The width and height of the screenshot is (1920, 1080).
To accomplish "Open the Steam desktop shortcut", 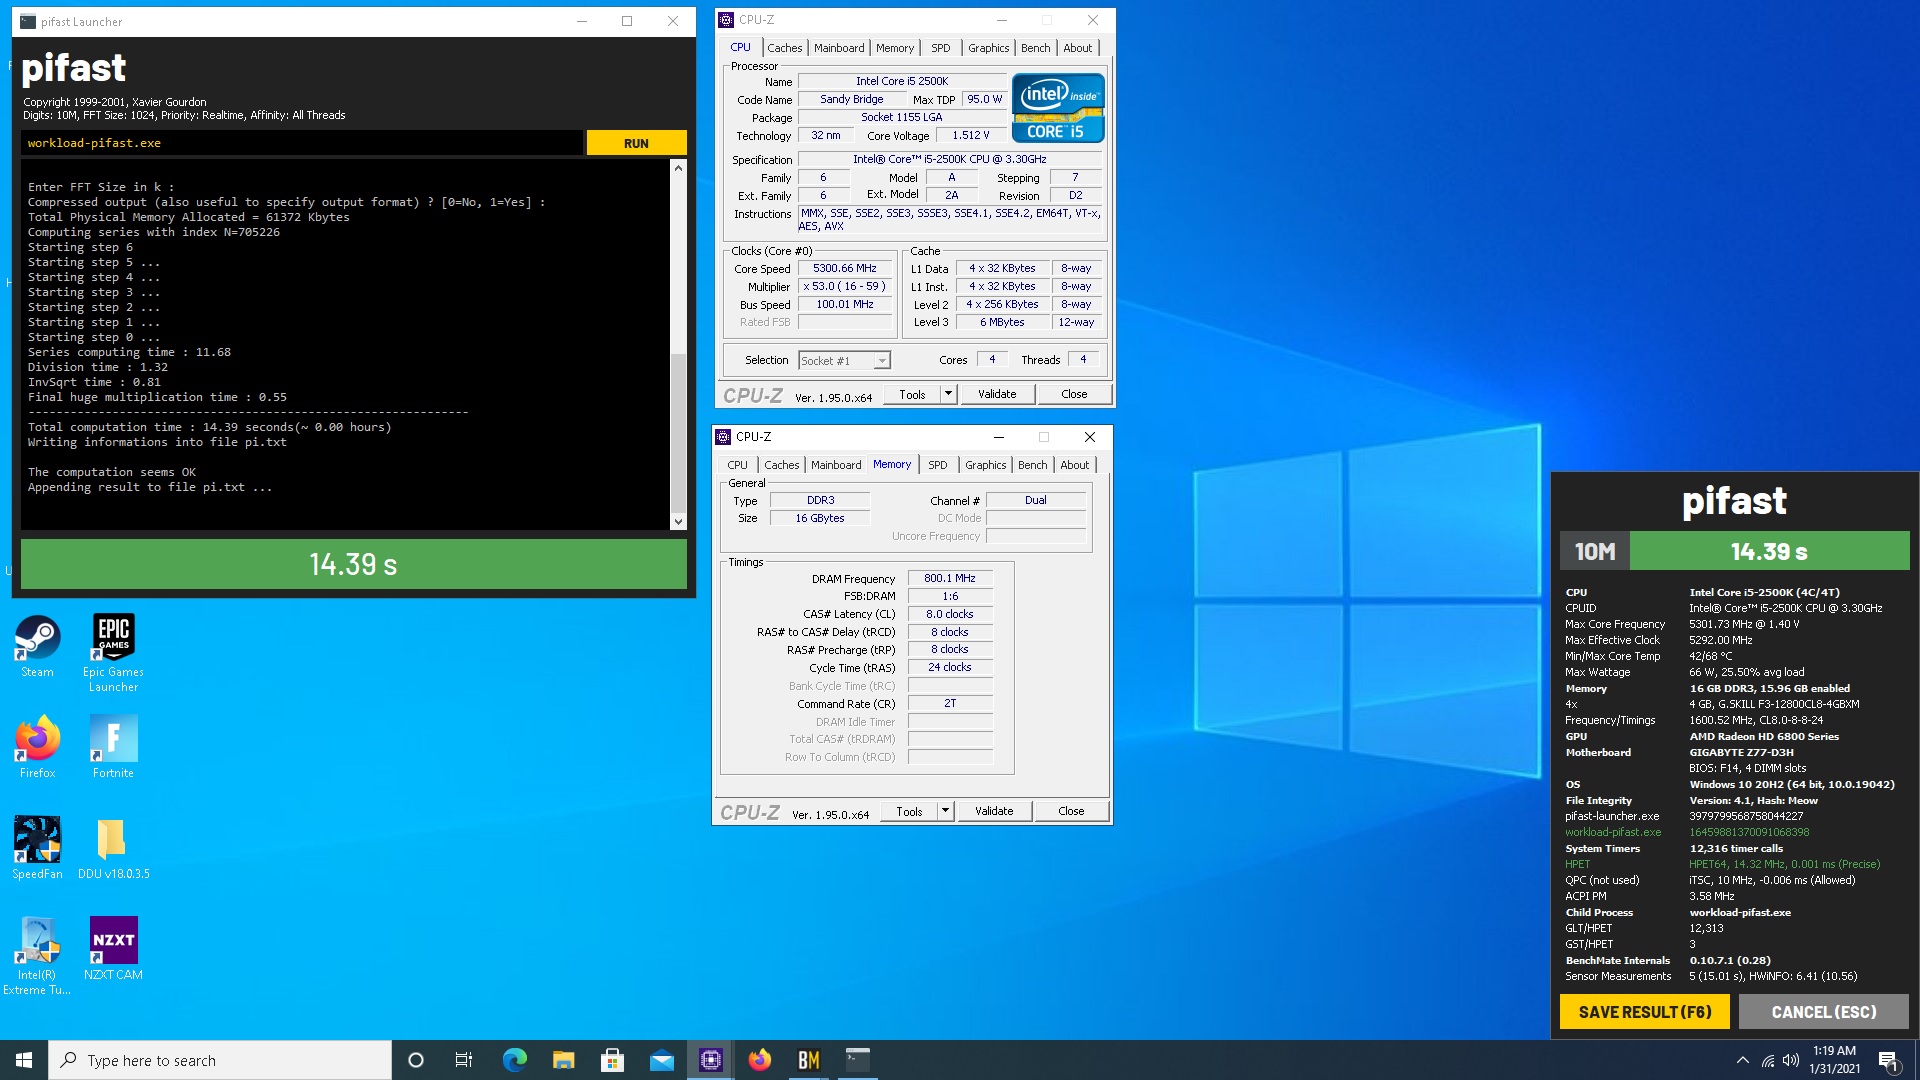I will 37,647.
